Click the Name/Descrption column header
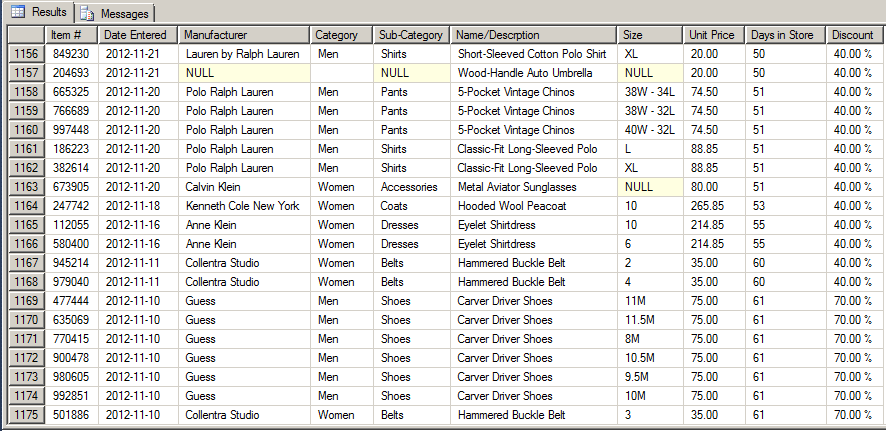 pyautogui.click(x=534, y=35)
